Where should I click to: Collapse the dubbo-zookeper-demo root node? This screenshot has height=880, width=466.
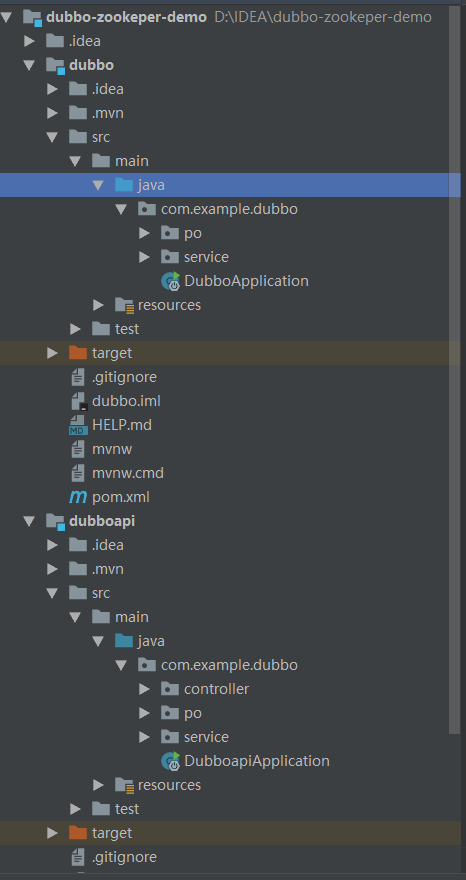(x=6, y=17)
